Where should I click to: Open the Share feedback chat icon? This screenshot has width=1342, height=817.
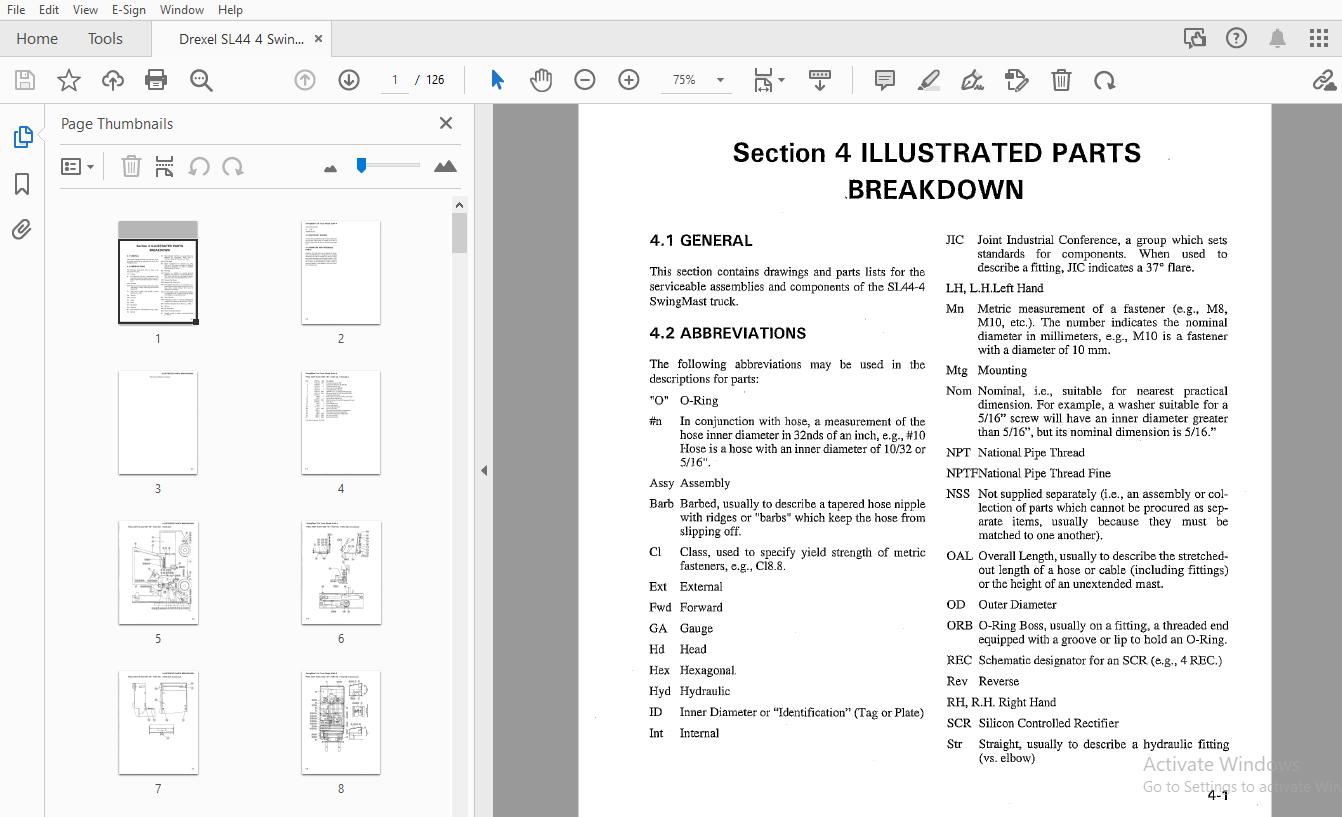click(x=1194, y=38)
